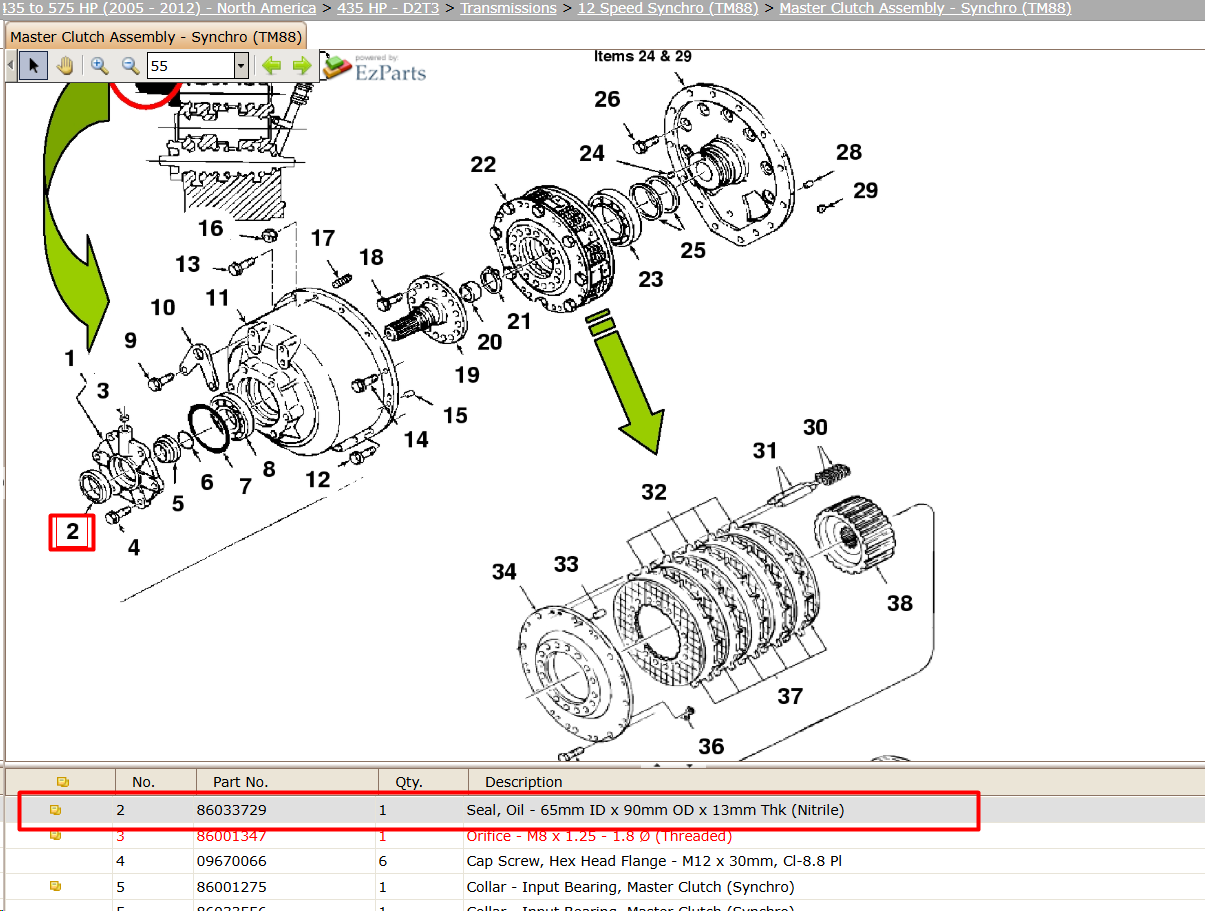This screenshot has height=911, width=1205.
Task: Click the Seal, Oil - 65mm ID description
Action: pos(655,810)
